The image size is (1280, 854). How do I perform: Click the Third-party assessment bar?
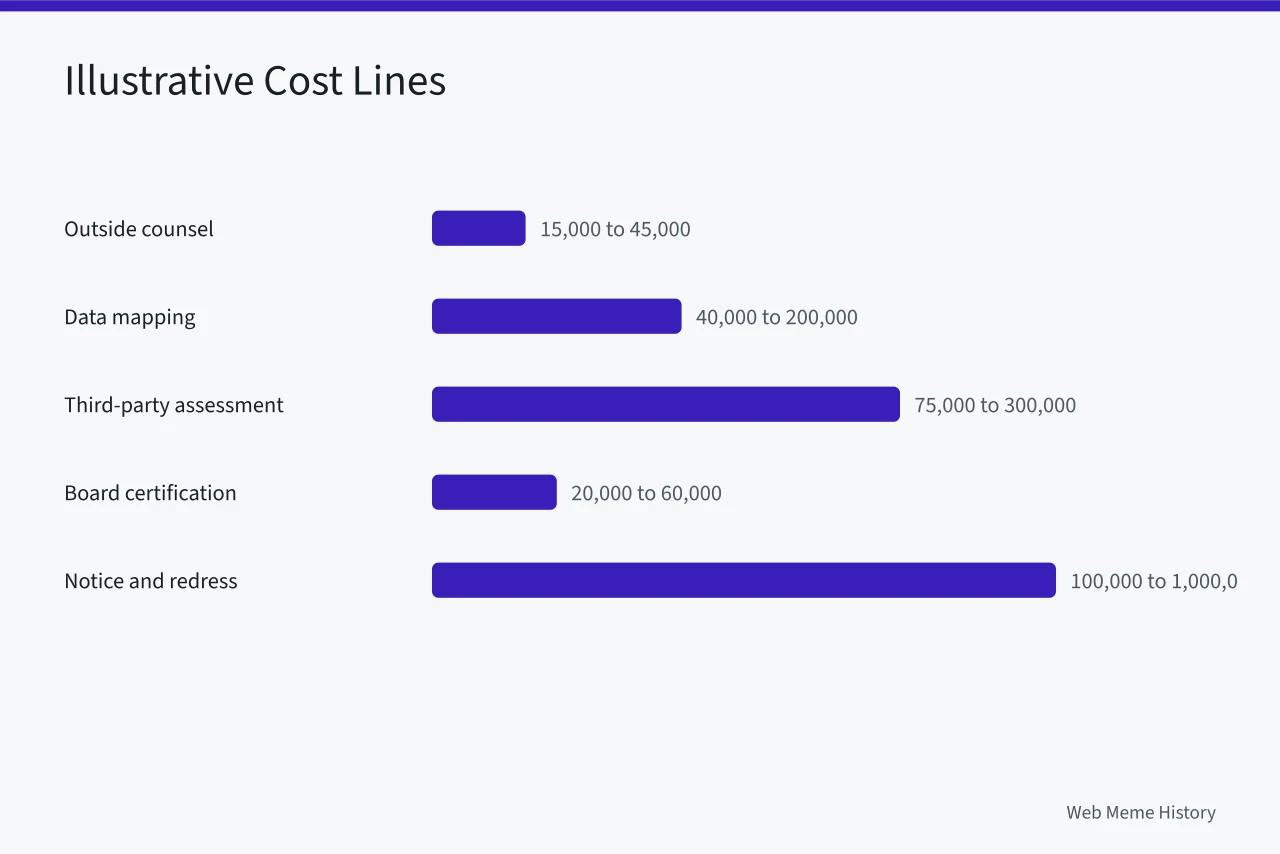(666, 404)
